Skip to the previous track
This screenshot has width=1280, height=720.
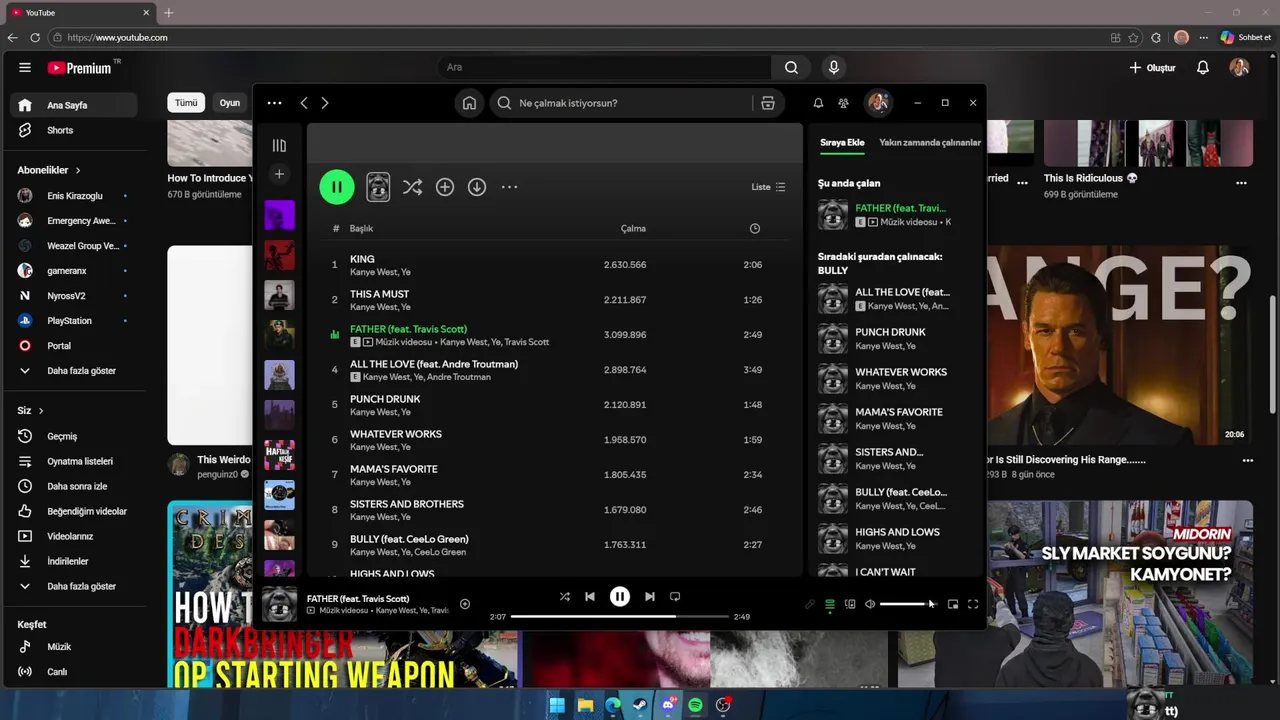coord(590,597)
